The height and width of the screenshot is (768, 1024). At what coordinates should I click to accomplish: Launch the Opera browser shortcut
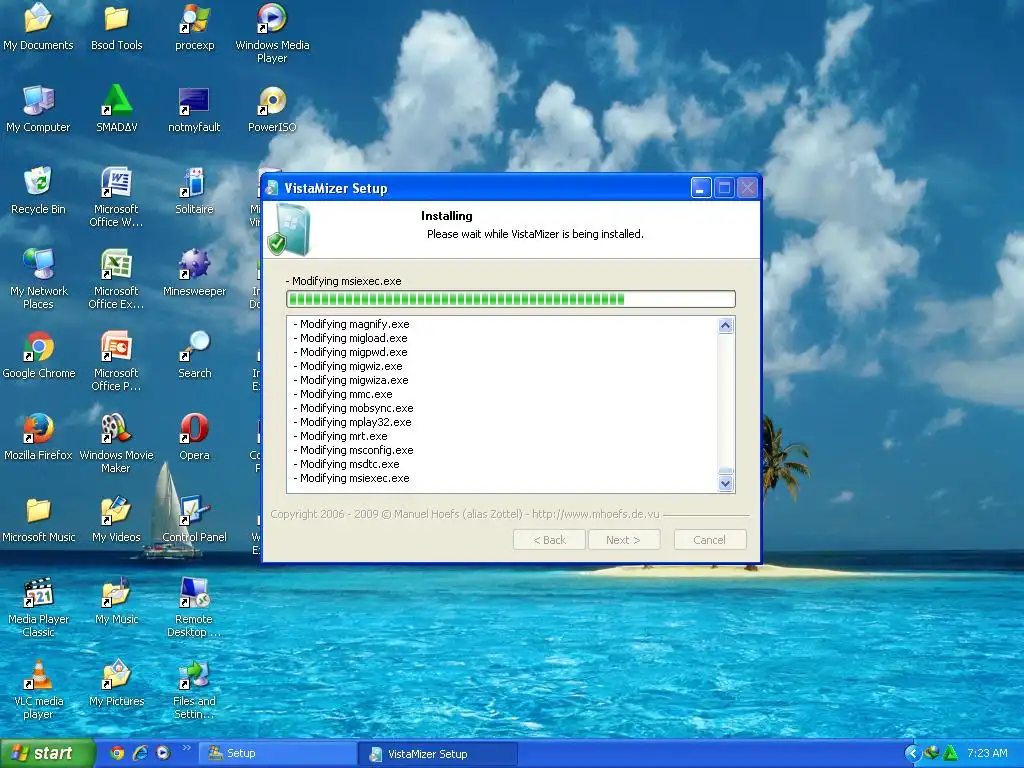(195, 437)
